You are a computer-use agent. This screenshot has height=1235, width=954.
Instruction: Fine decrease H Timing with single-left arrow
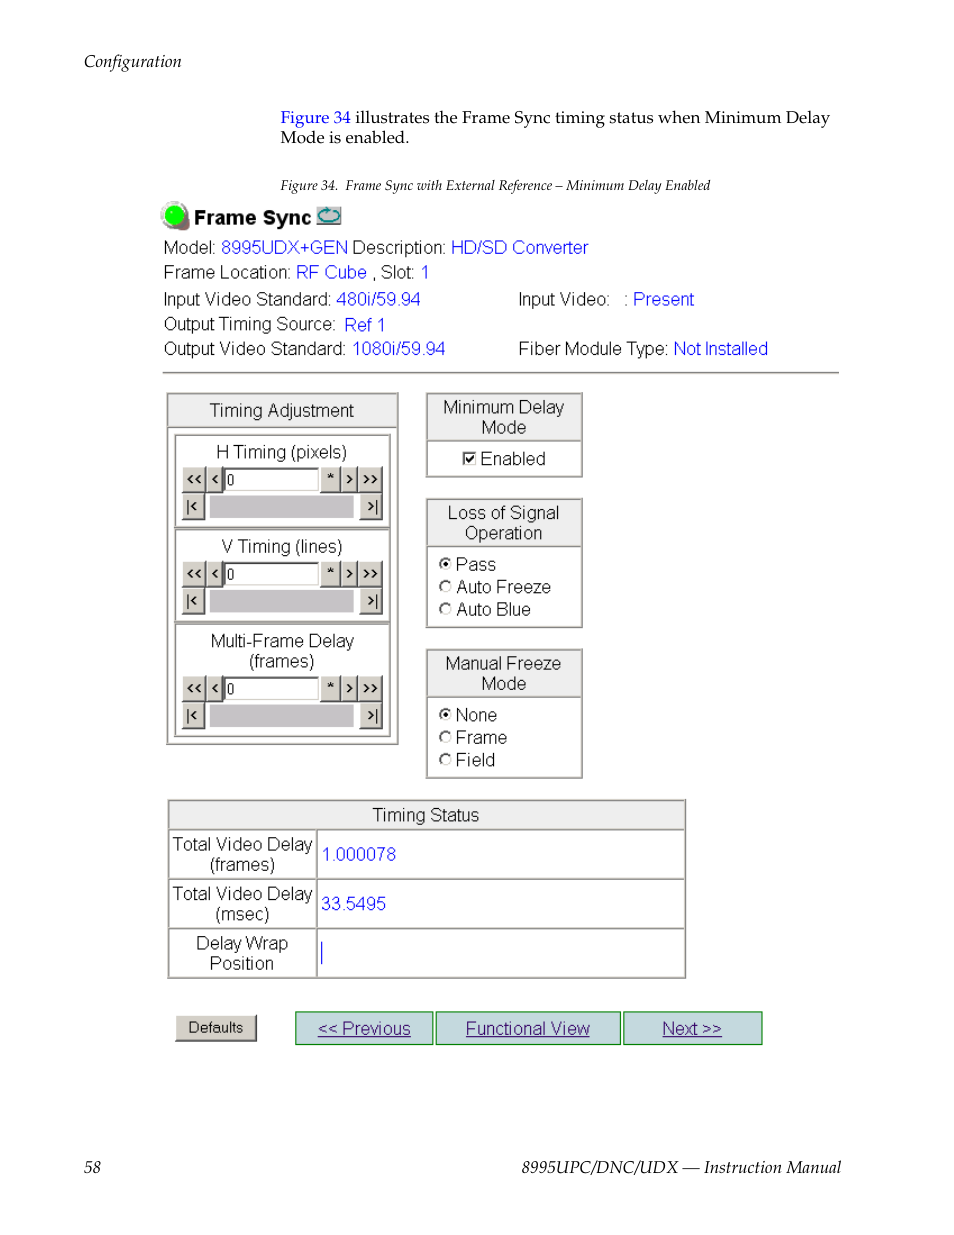coord(214,480)
